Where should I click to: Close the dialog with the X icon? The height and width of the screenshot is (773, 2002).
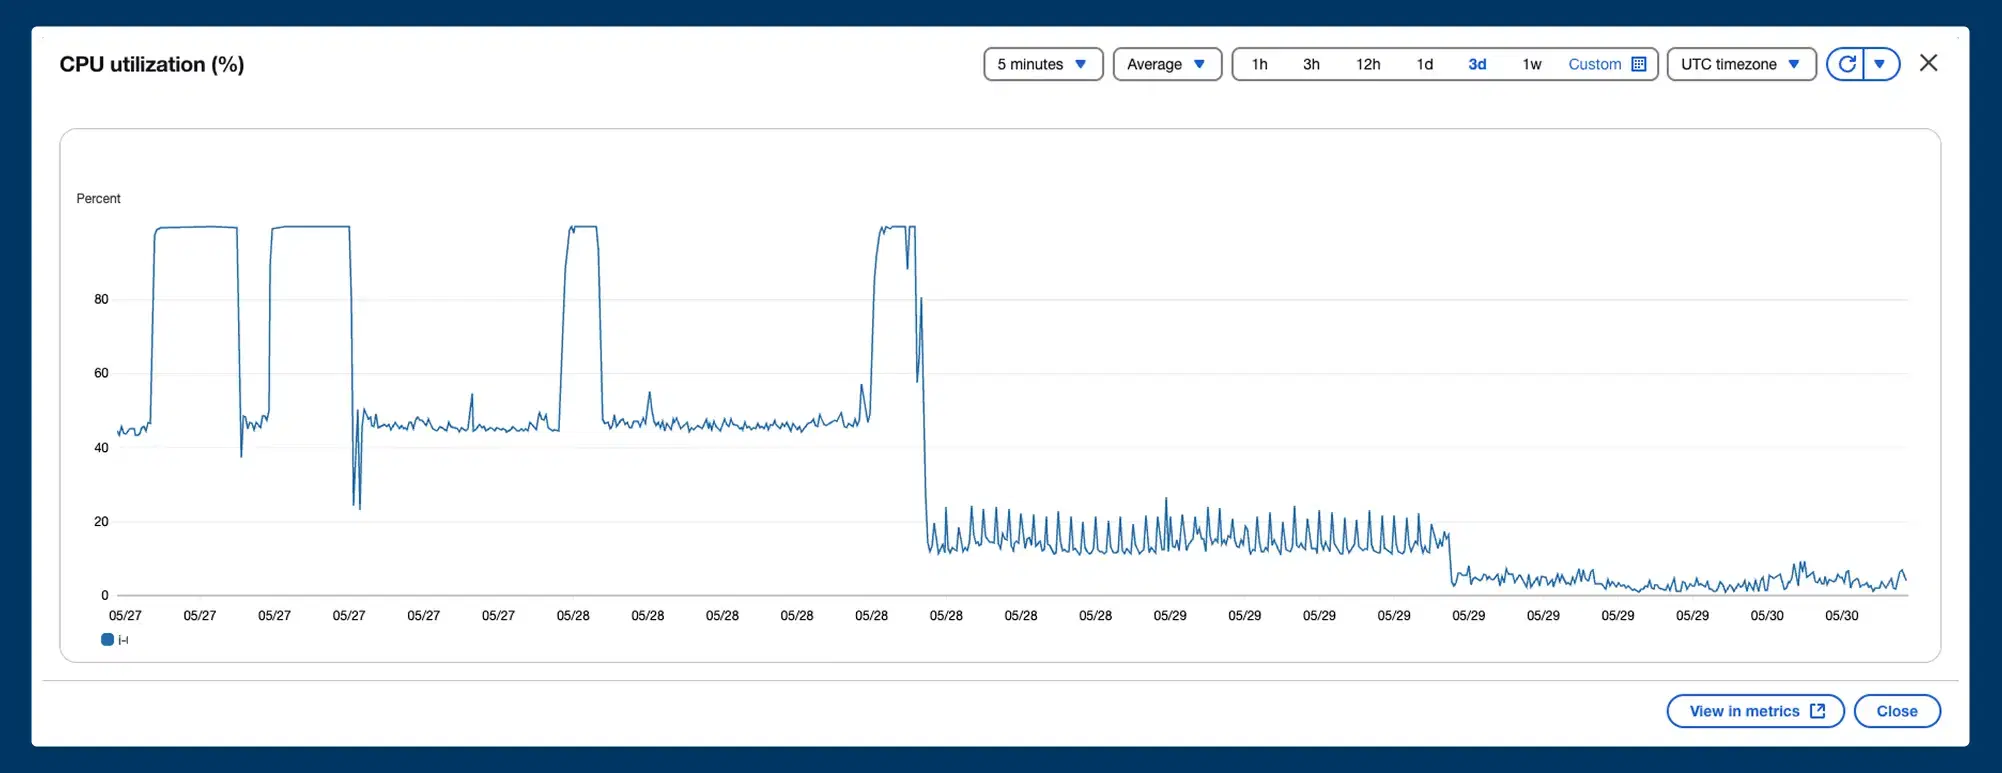(x=1928, y=63)
